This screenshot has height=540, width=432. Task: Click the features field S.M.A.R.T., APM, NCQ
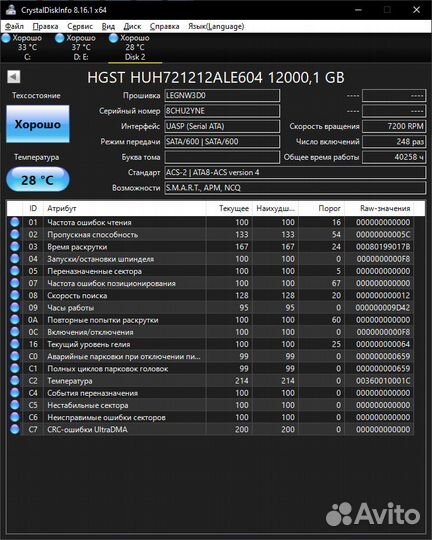click(x=295, y=188)
